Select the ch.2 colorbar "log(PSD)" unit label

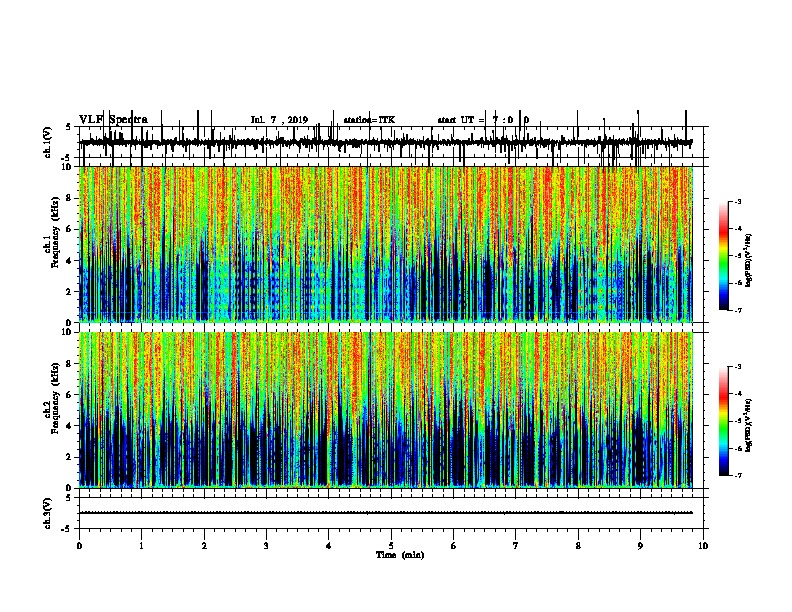(748, 425)
